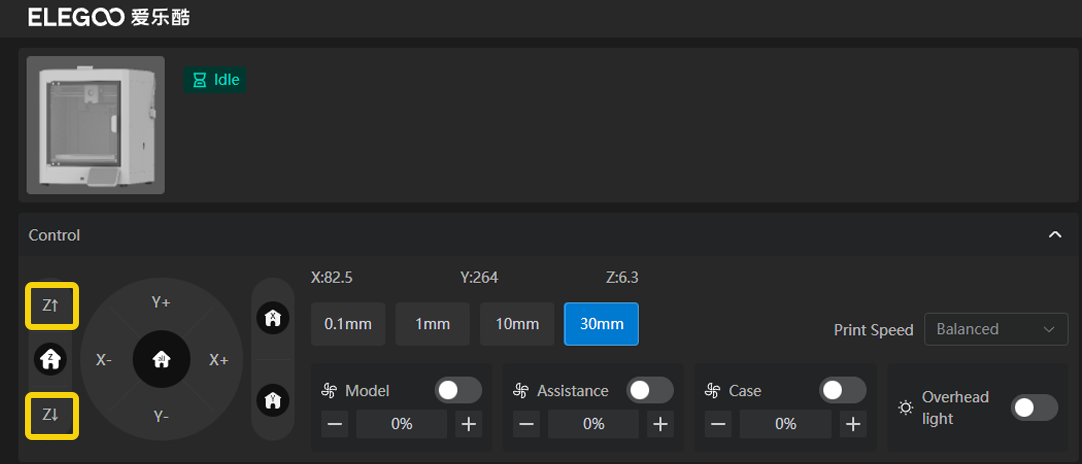Home all axes with center home icon

162,360
